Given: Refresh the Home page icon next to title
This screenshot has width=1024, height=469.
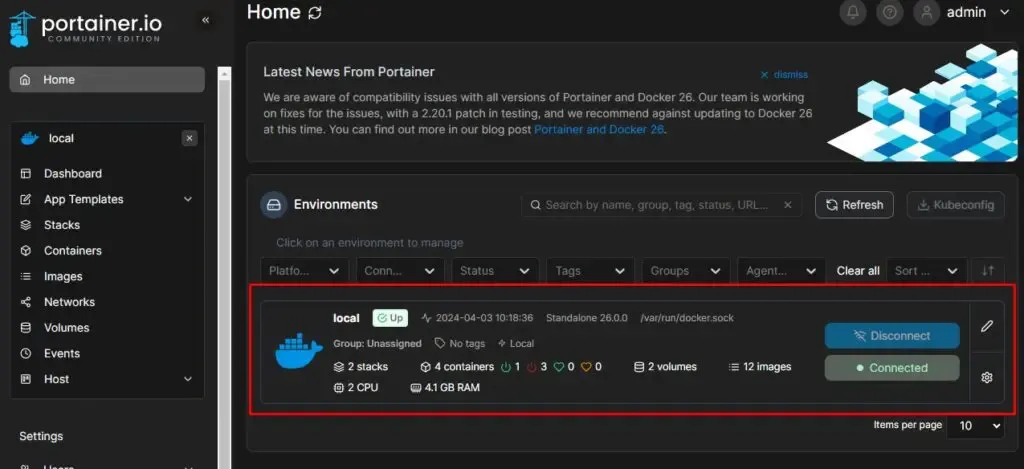Looking at the screenshot, I should (x=315, y=12).
